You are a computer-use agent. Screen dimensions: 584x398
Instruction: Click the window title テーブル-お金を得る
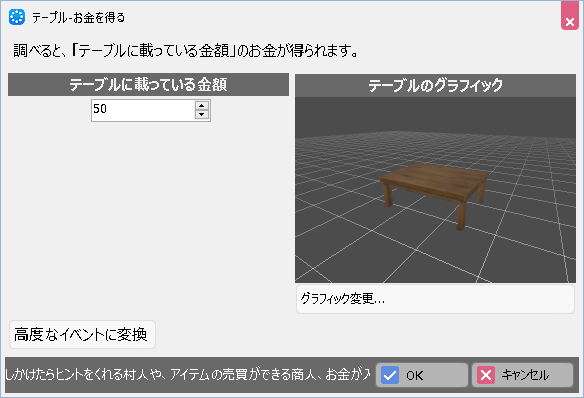(78, 17)
